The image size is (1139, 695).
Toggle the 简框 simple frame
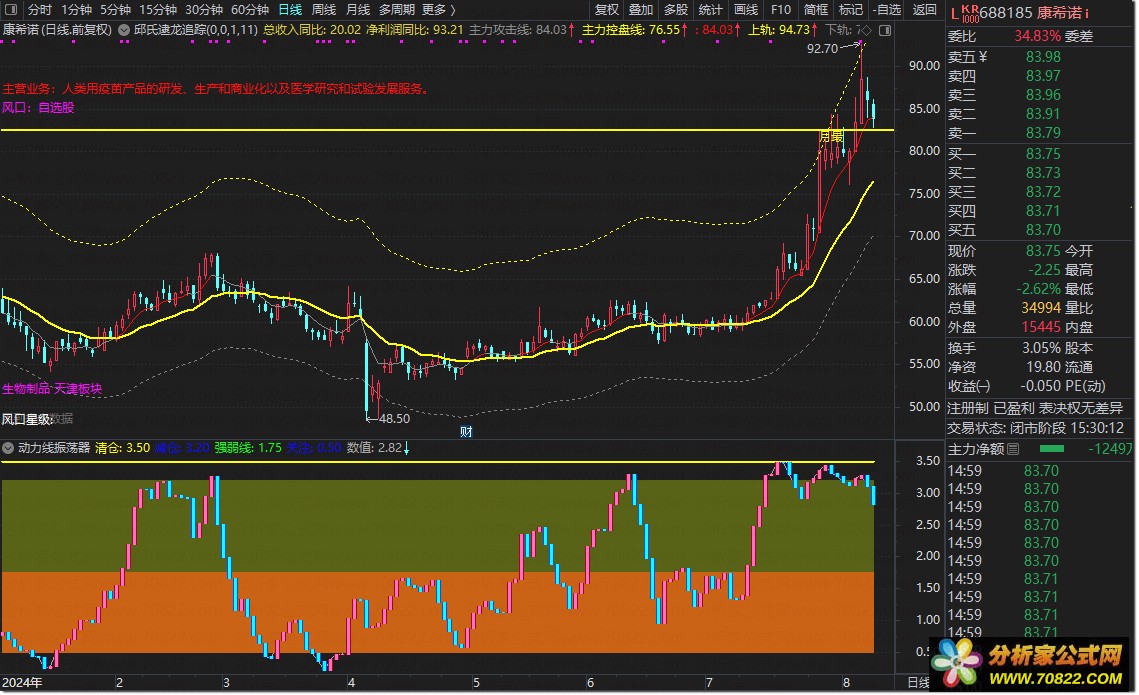pos(816,9)
